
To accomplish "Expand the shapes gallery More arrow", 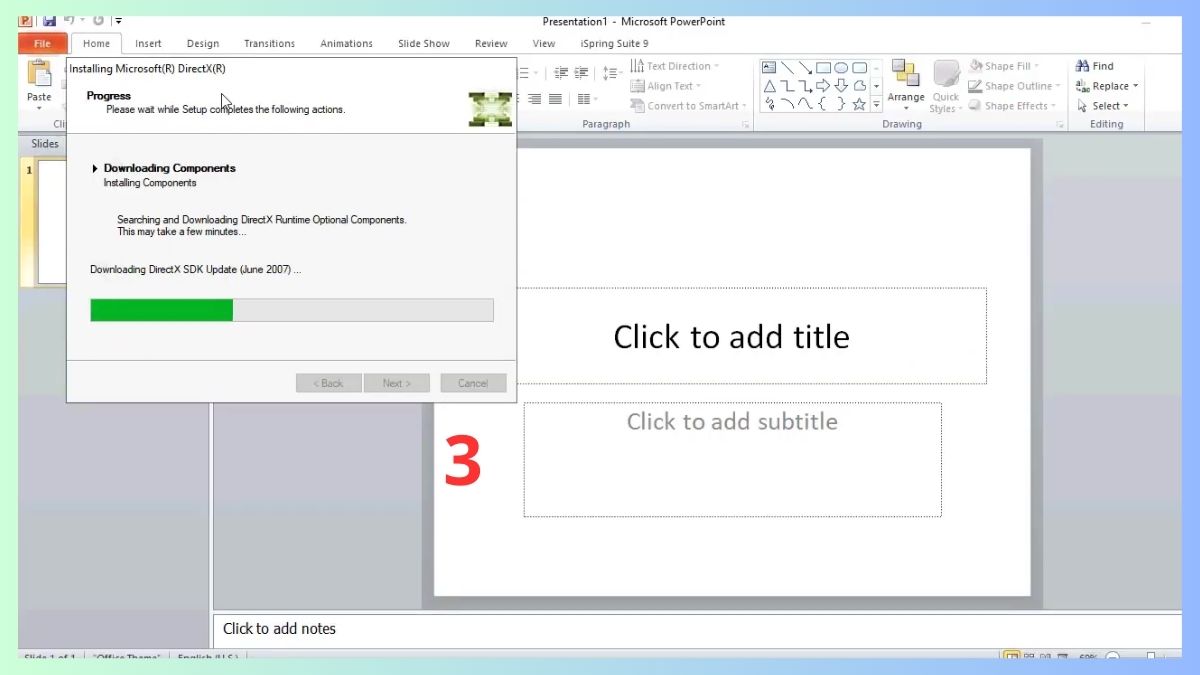I will pos(877,103).
